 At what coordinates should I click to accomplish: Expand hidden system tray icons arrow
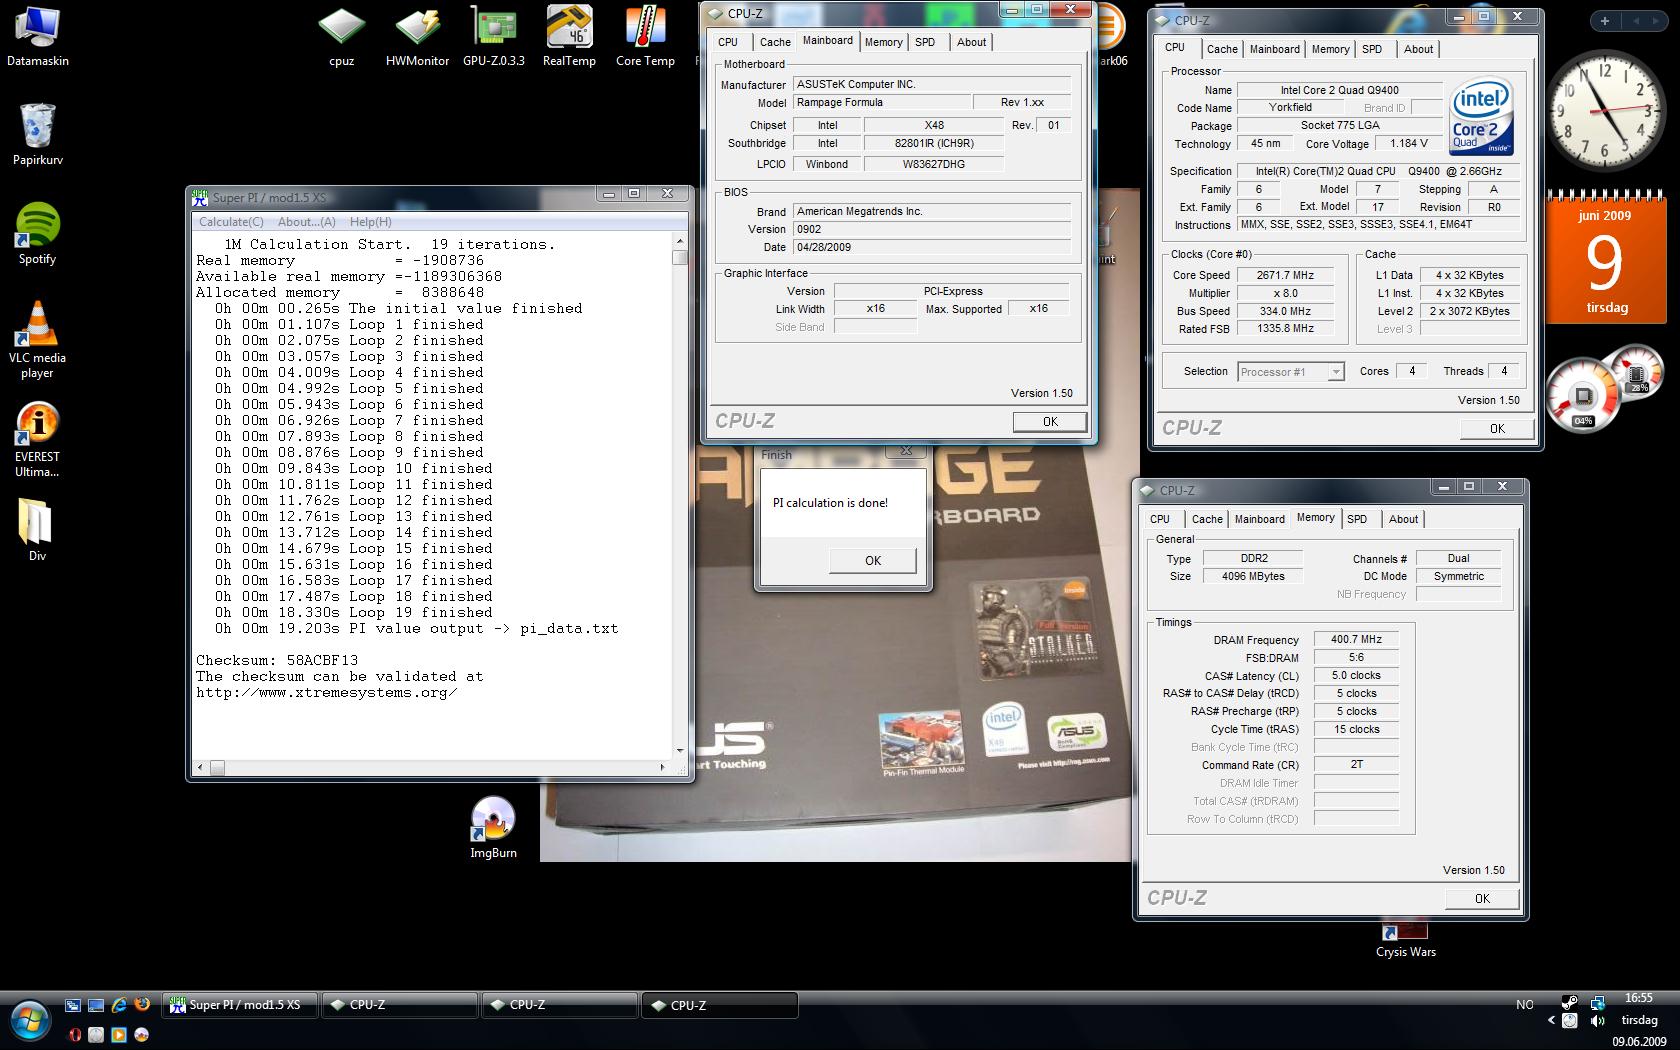point(1551,1021)
